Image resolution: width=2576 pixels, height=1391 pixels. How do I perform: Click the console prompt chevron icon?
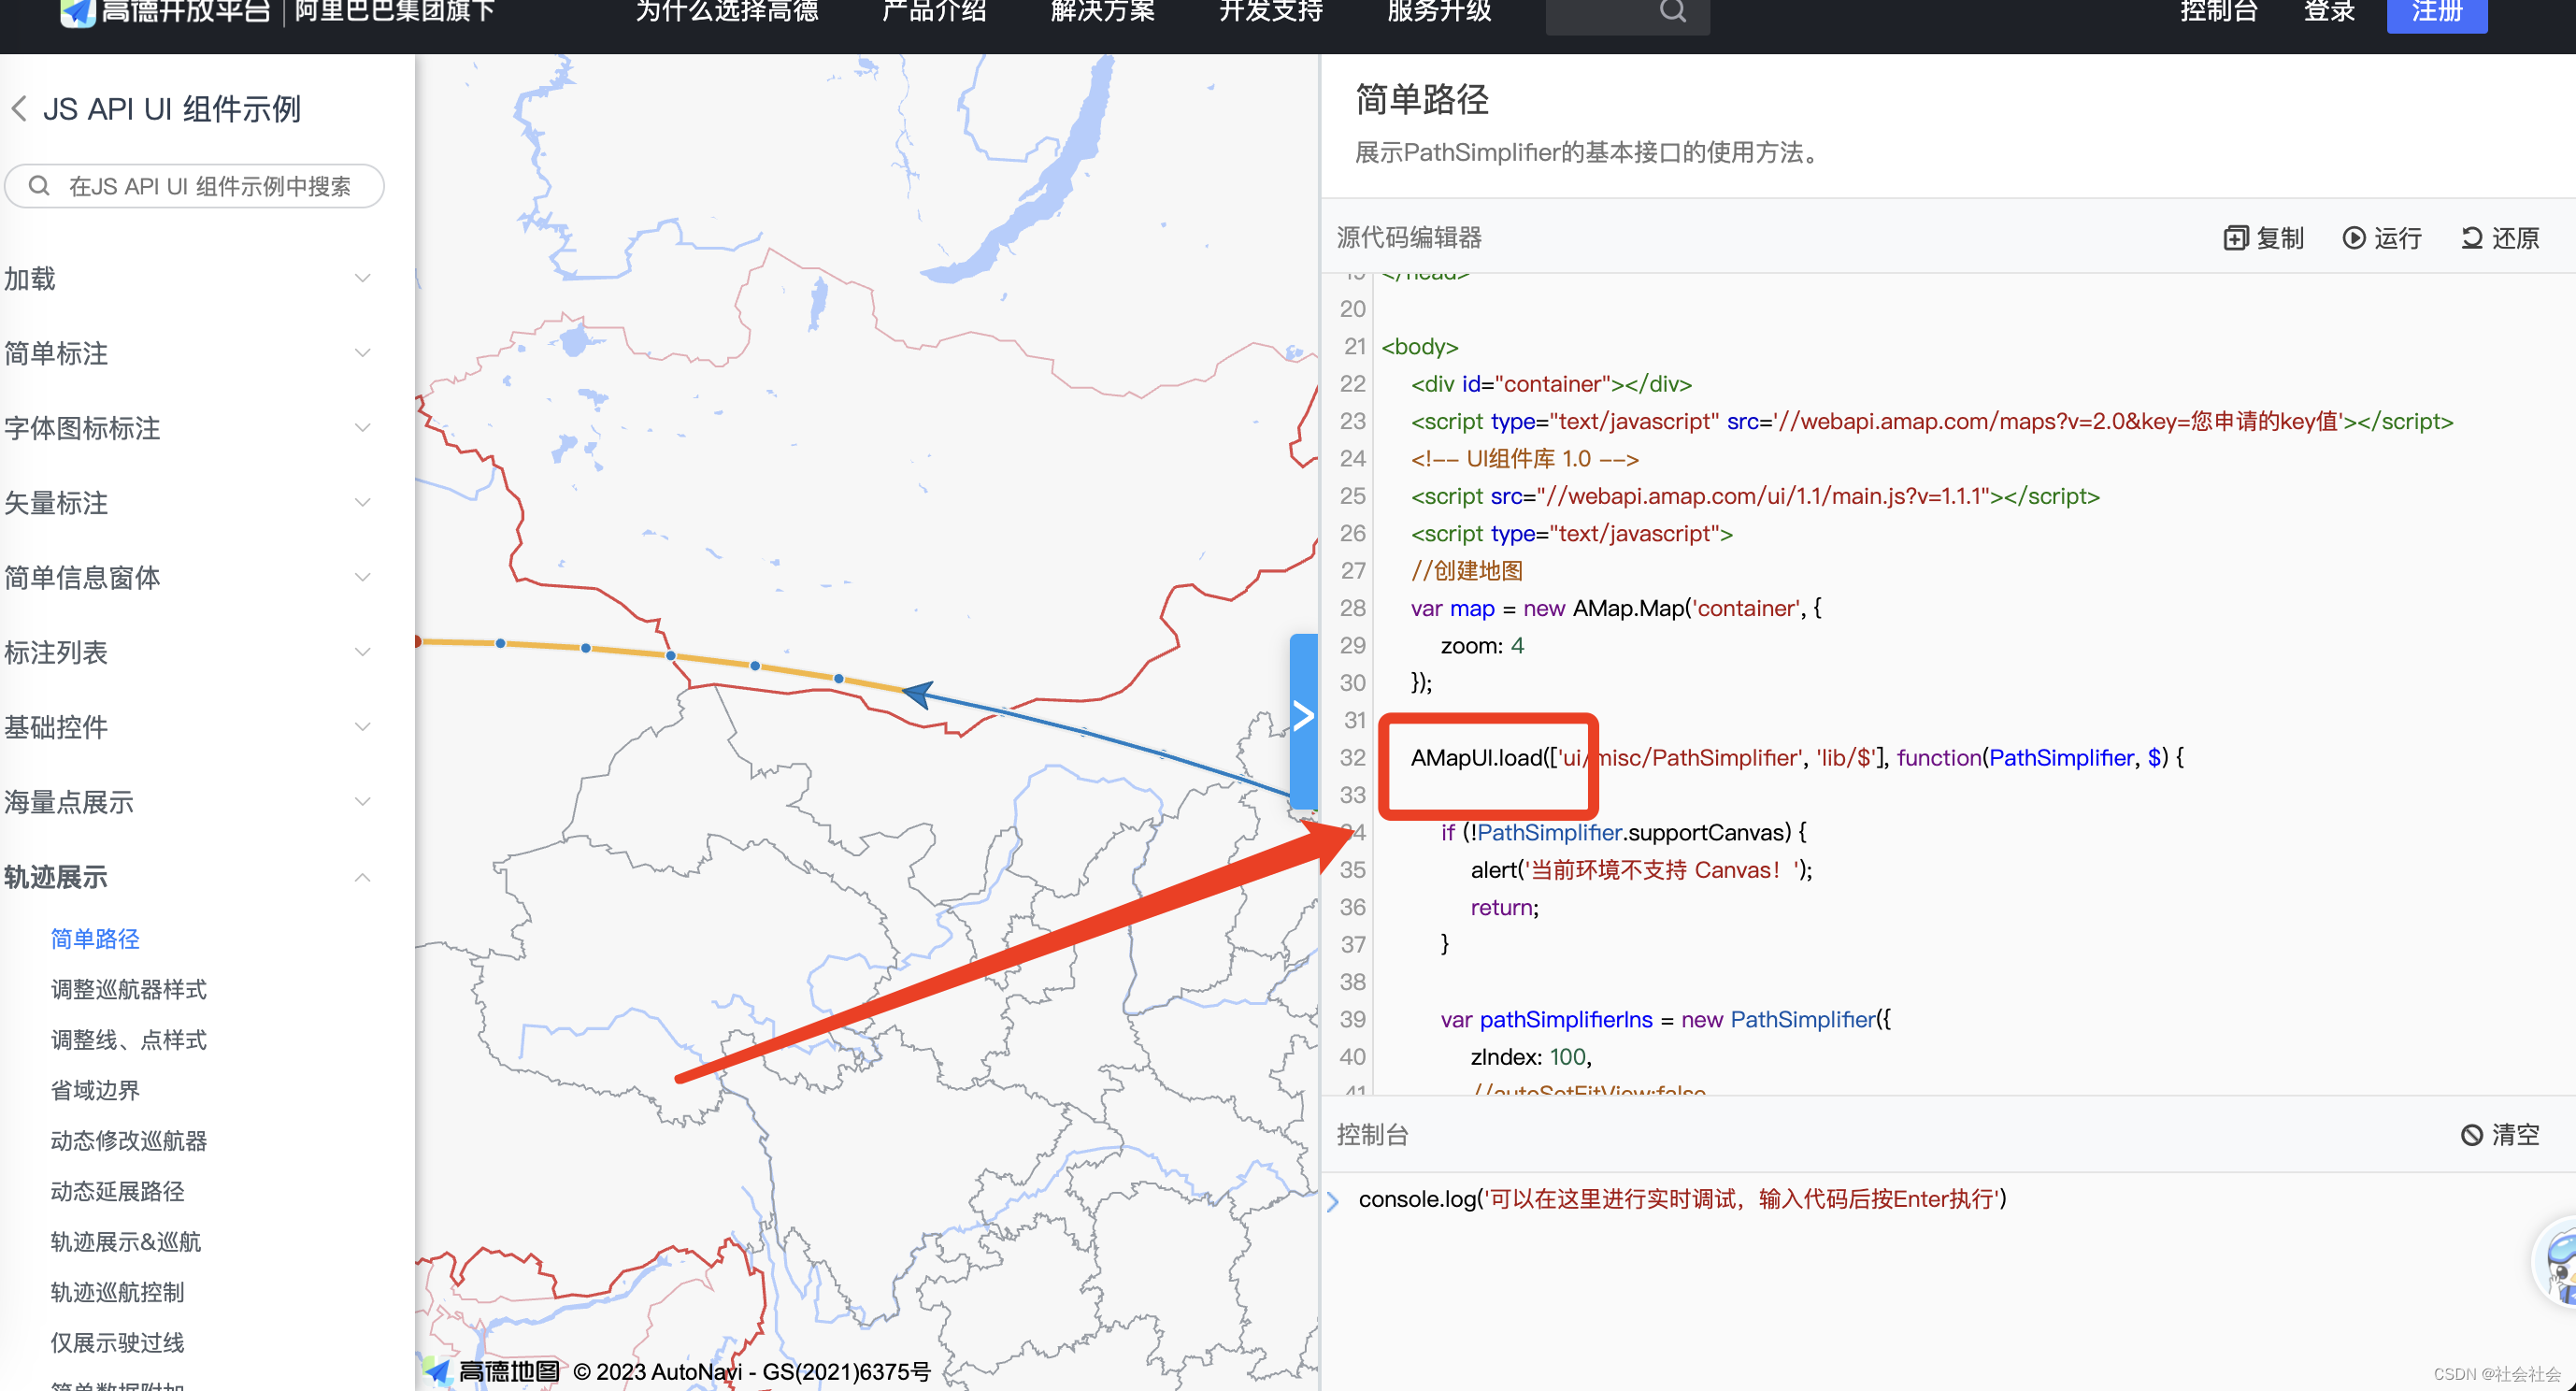pyautogui.click(x=1333, y=1200)
